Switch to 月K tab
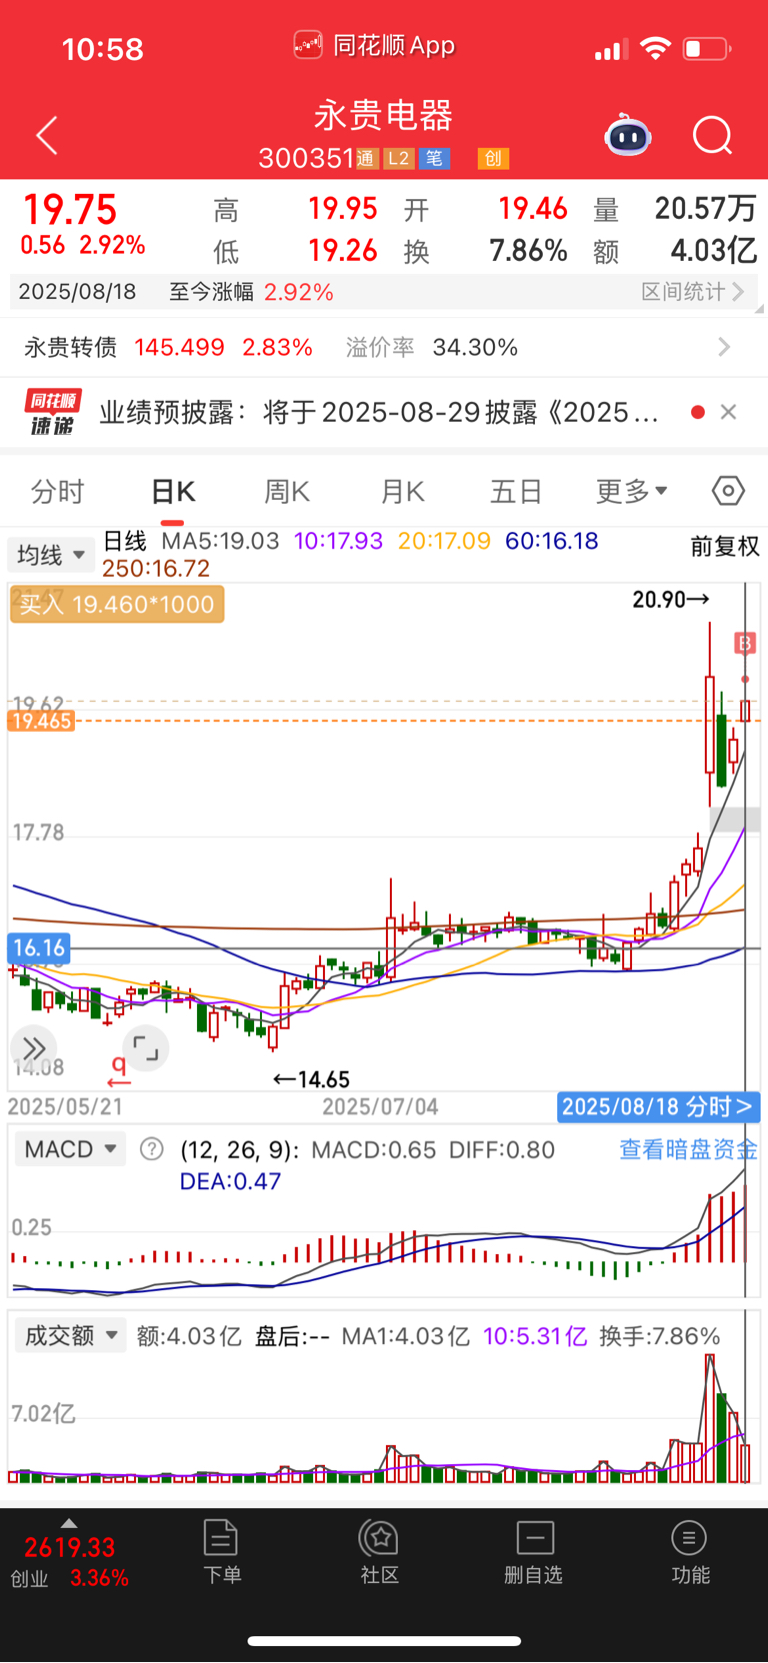The height and width of the screenshot is (1663, 768). click(403, 491)
